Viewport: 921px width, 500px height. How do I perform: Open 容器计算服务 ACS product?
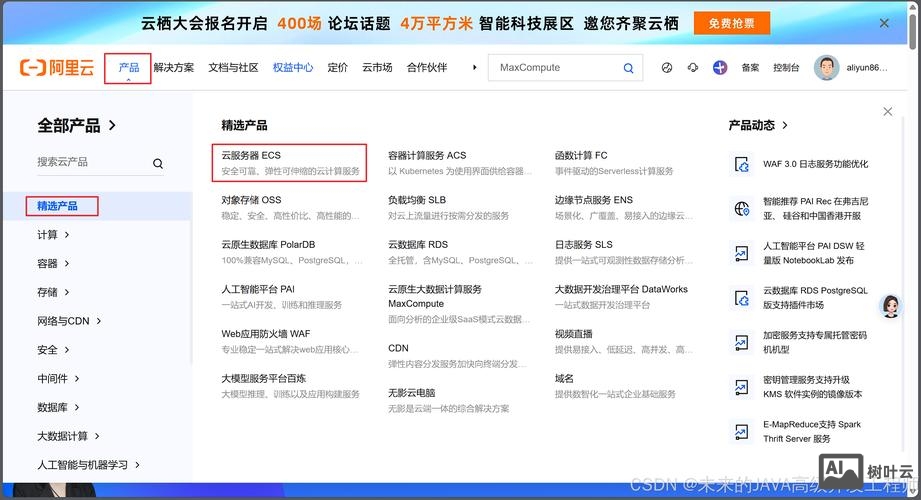pos(427,155)
